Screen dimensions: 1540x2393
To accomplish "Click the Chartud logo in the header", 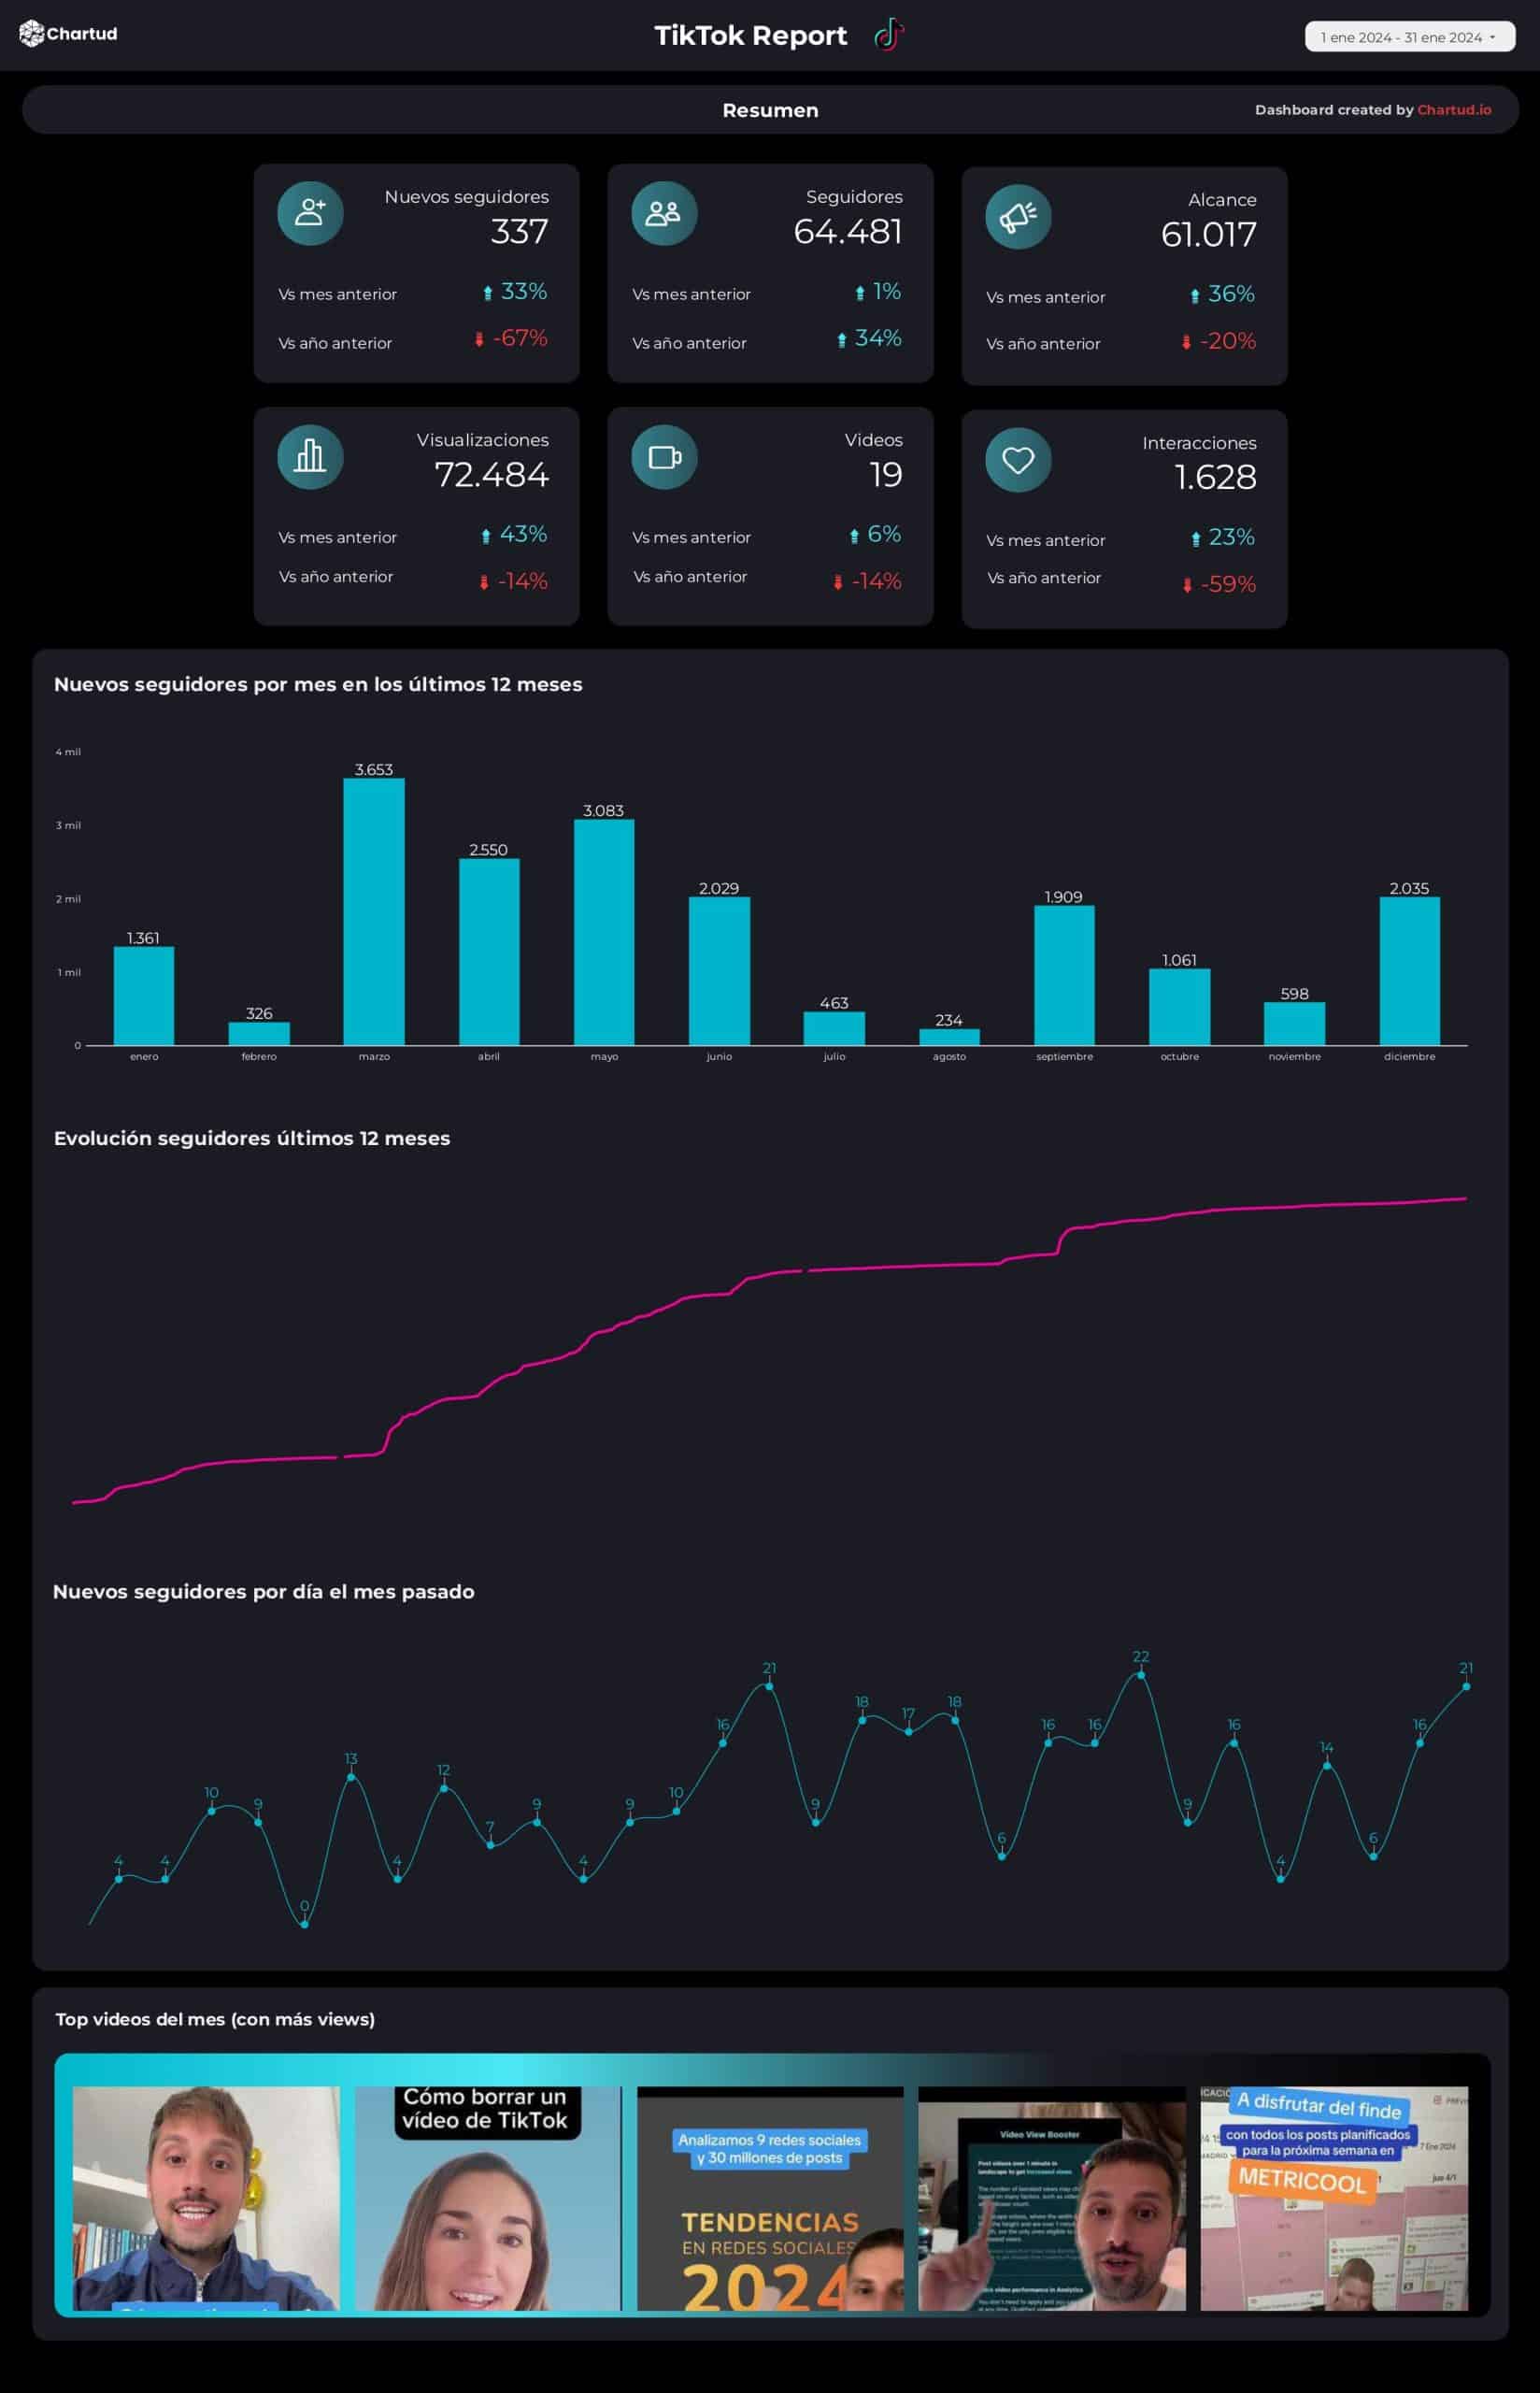I will tap(66, 35).
